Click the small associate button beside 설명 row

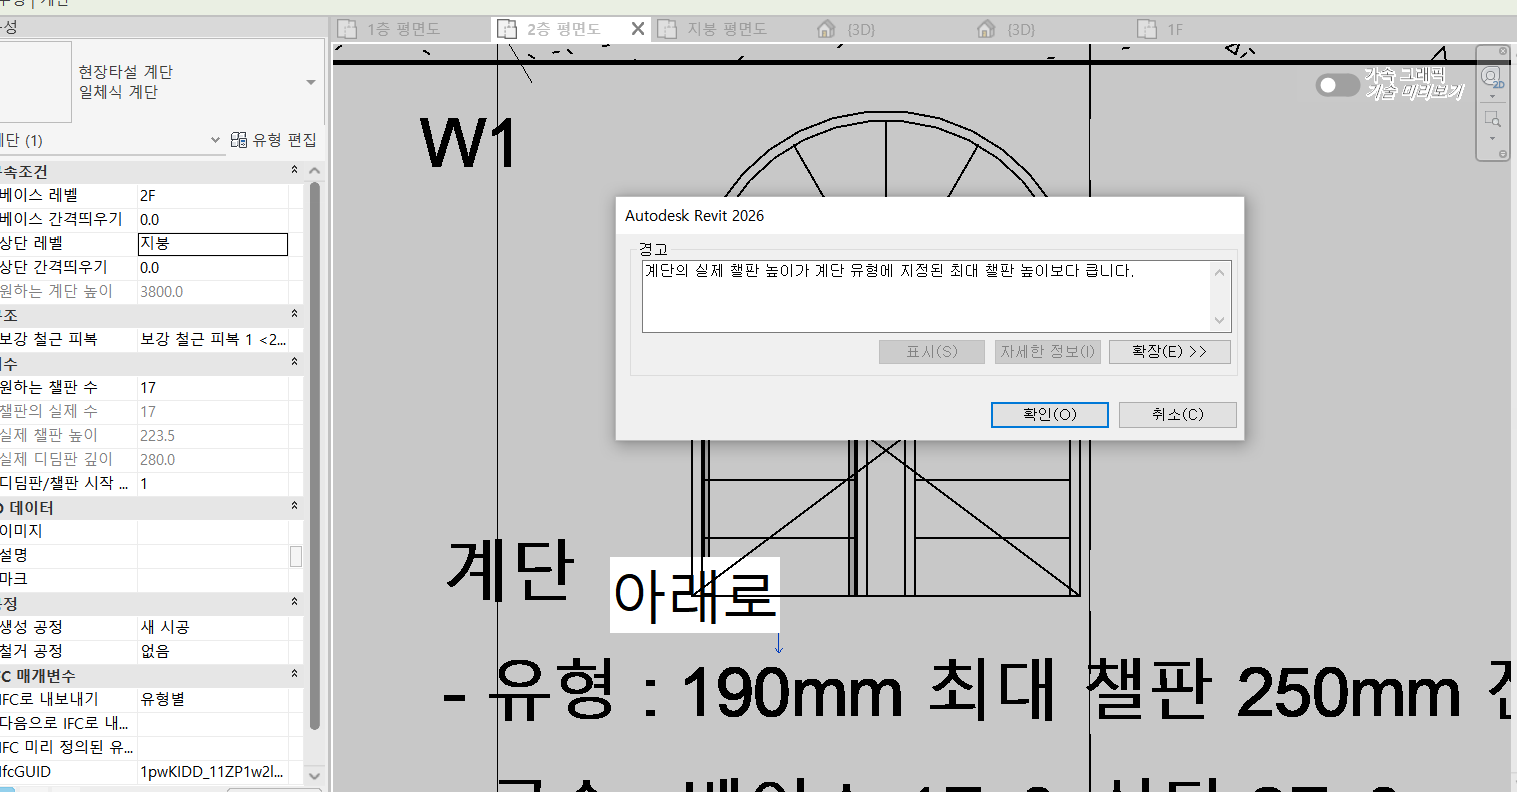296,556
